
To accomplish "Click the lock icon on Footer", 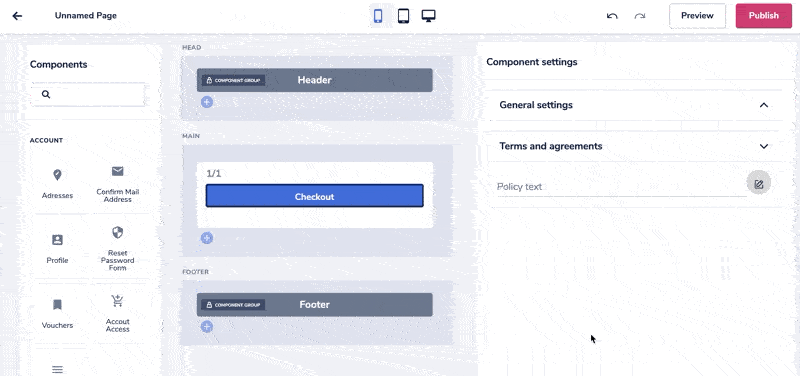I will tap(209, 305).
